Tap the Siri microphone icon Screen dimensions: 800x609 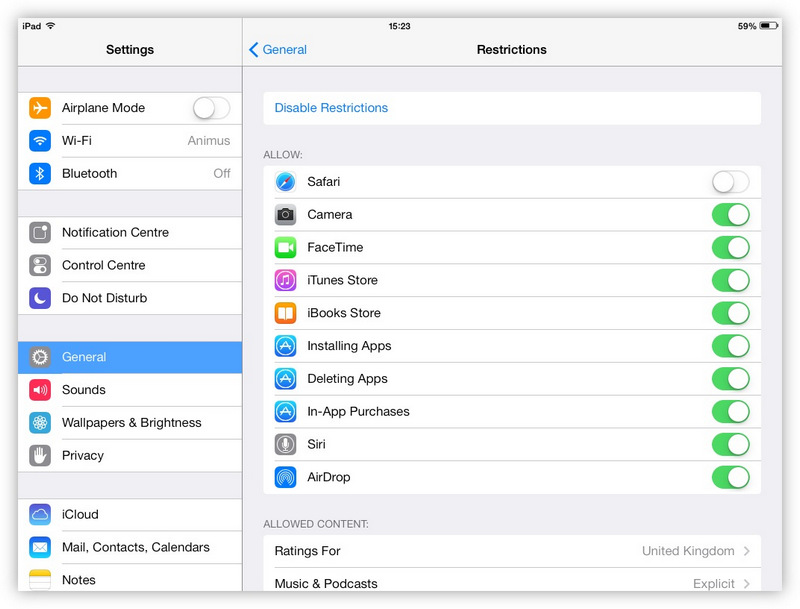pos(285,444)
